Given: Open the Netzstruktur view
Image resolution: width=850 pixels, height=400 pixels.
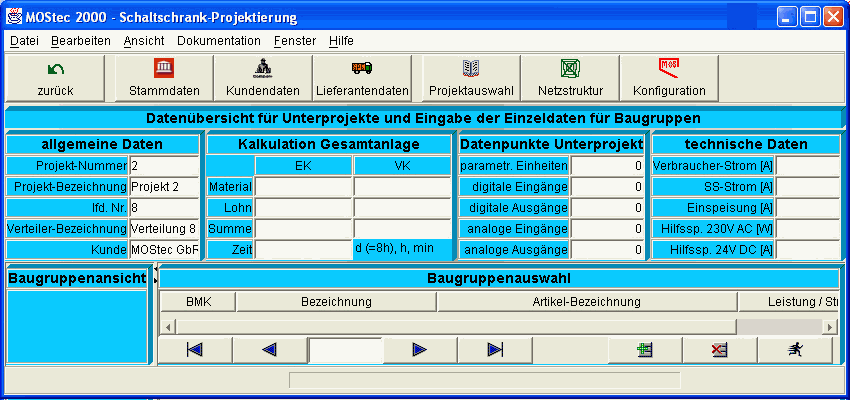Looking at the screenshot, I should [570, 78].
